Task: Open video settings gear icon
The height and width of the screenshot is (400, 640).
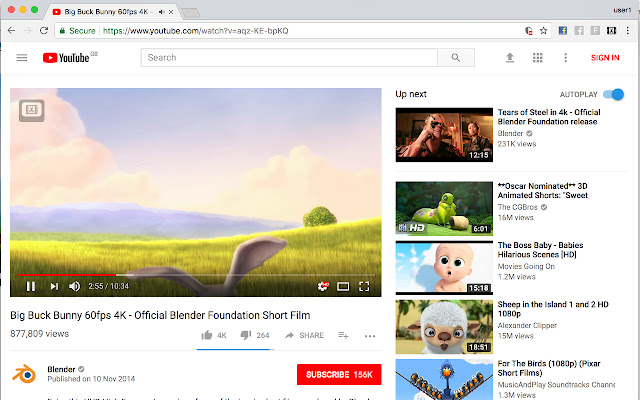Action: 323,287
